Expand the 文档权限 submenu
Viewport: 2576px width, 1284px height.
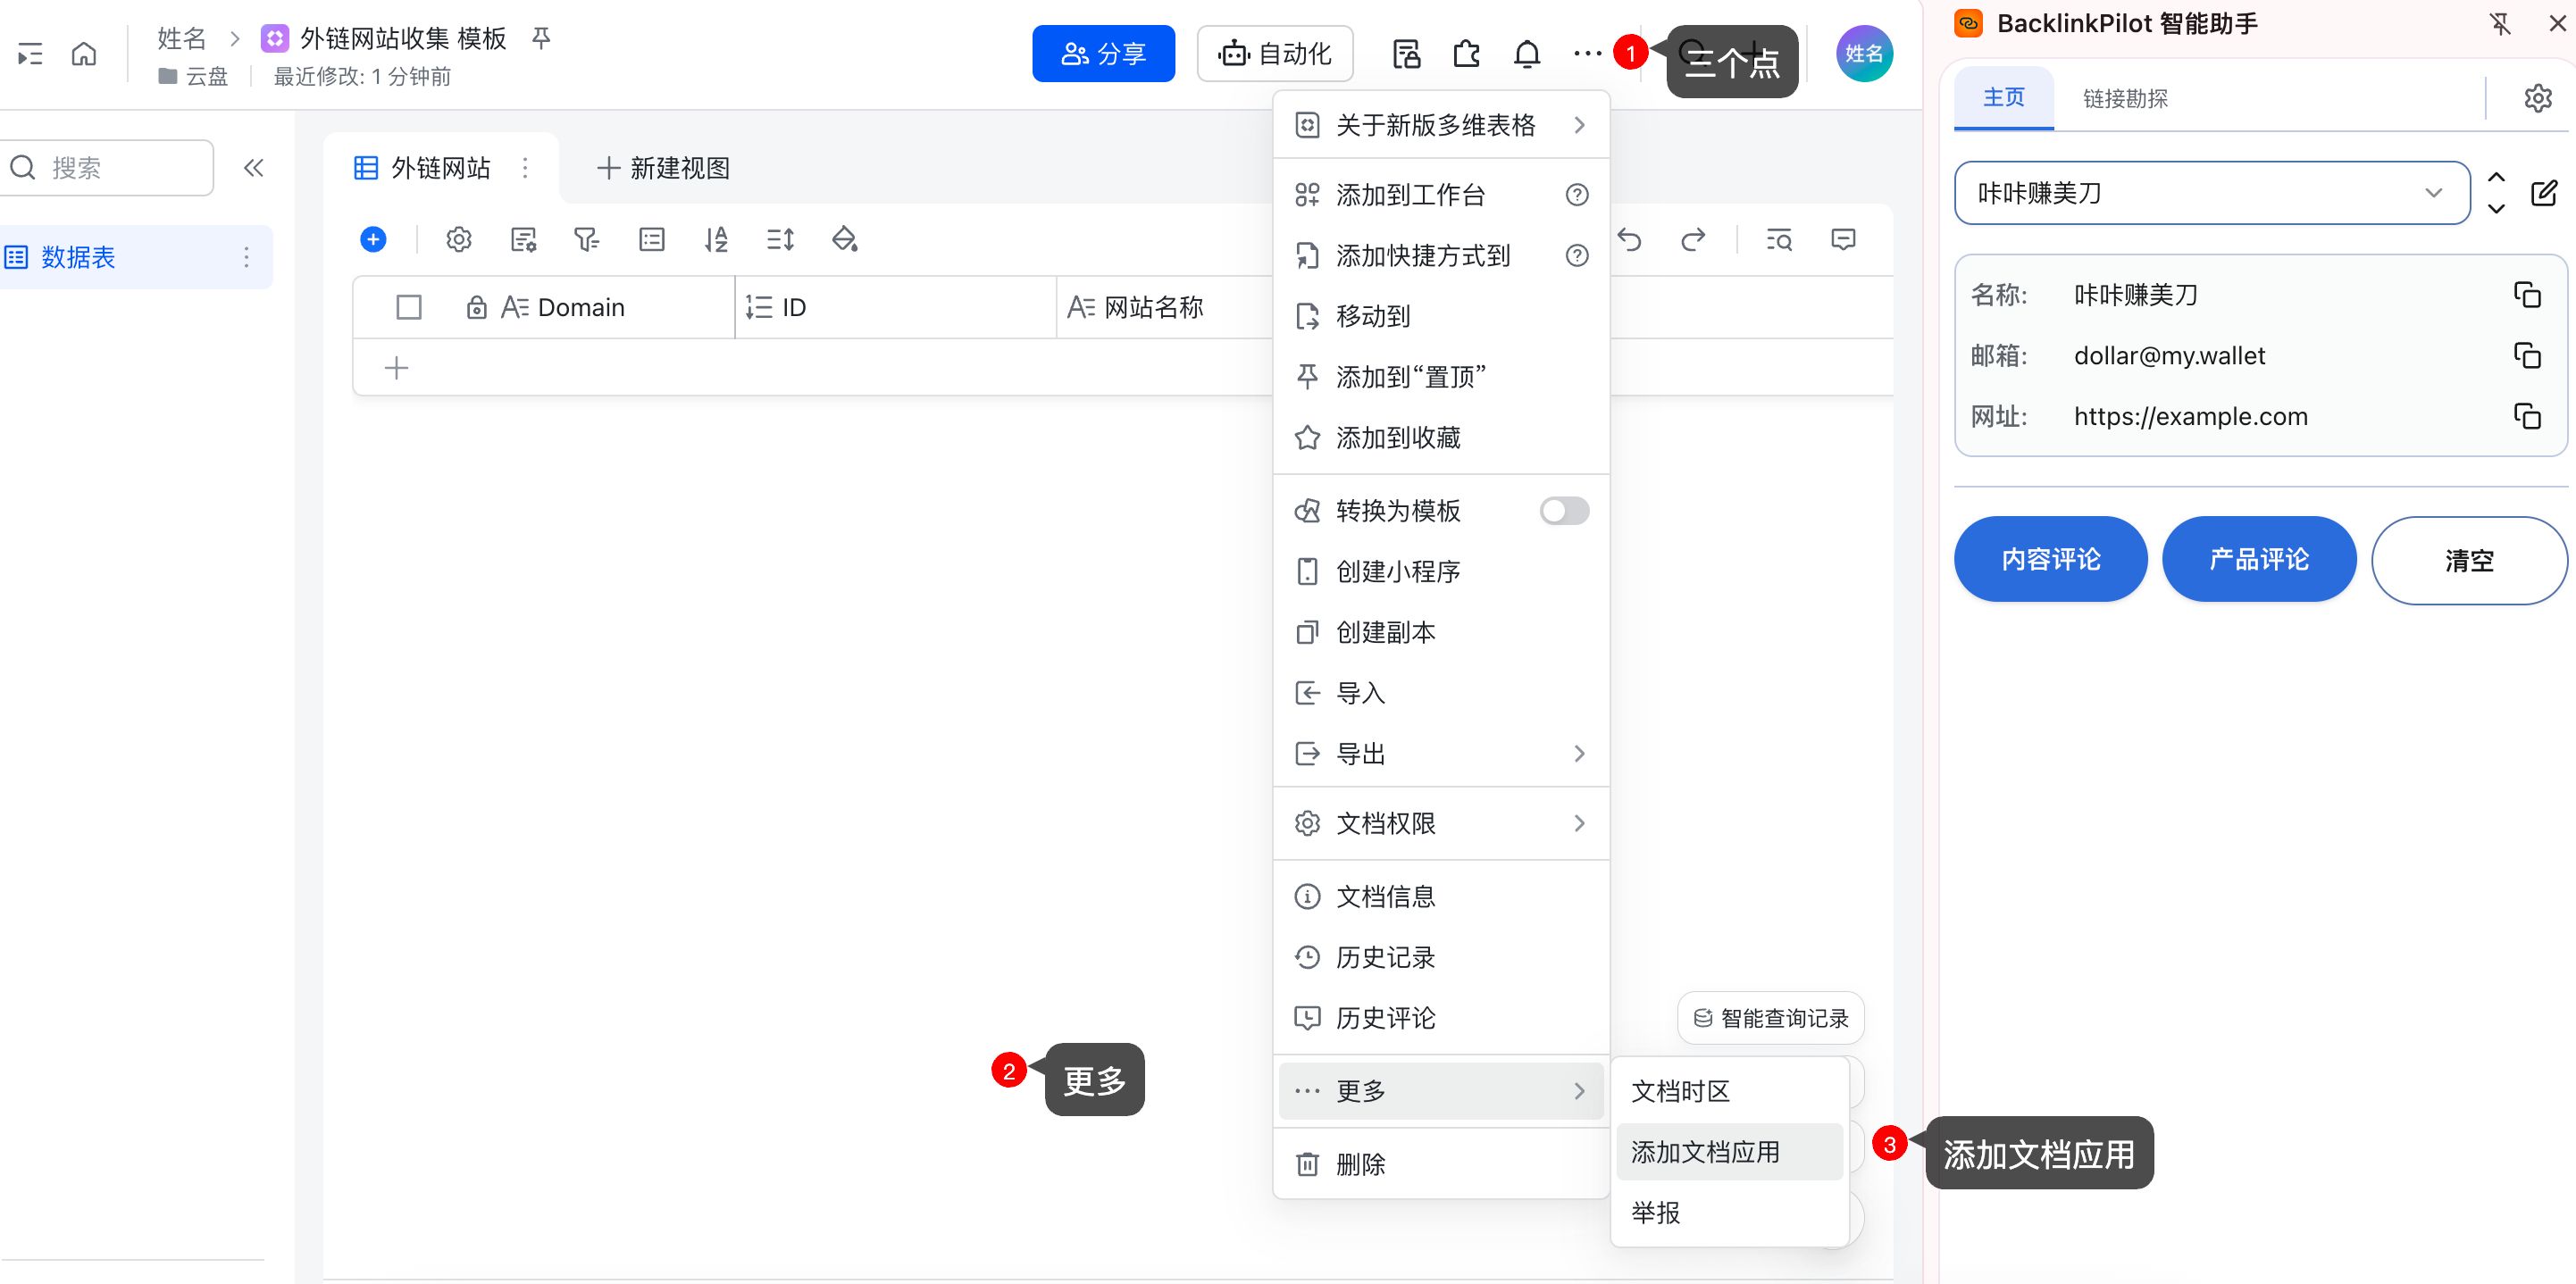[1441, 823]
